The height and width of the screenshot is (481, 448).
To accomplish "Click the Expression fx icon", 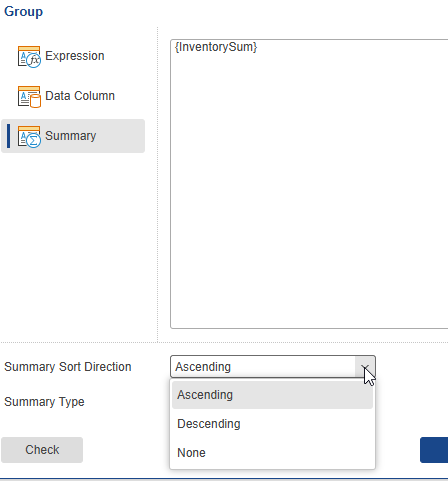I will (x=29, y=57).
